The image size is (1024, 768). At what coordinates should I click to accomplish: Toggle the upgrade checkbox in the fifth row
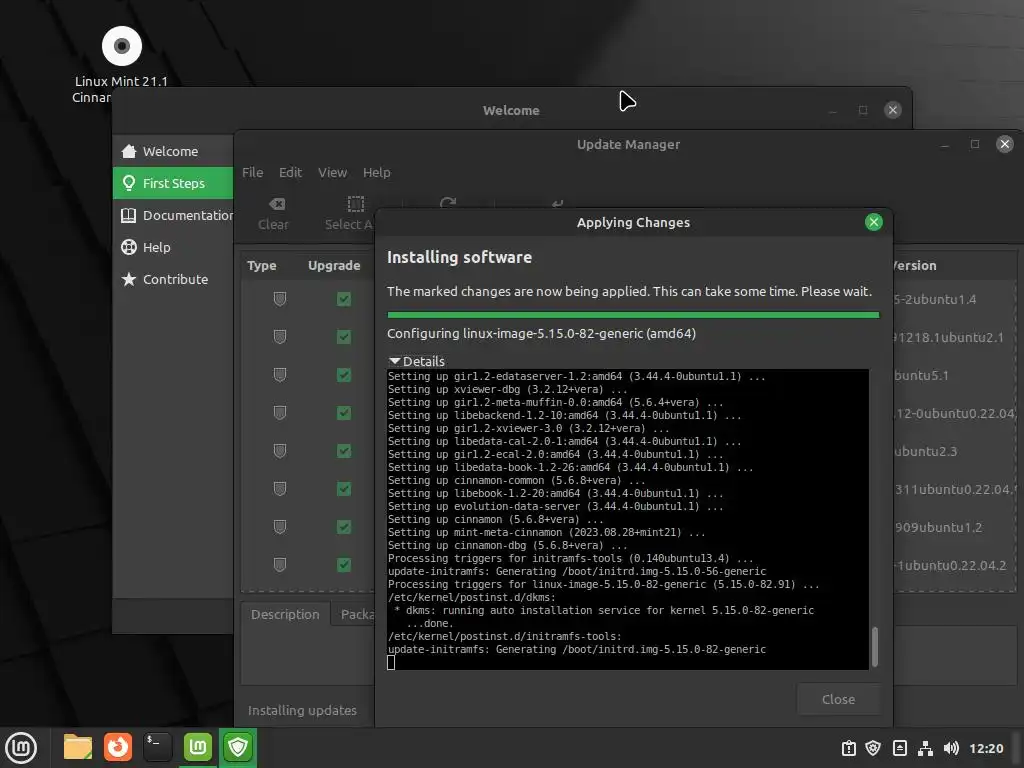pyautogui.click(x=344, y=451)
